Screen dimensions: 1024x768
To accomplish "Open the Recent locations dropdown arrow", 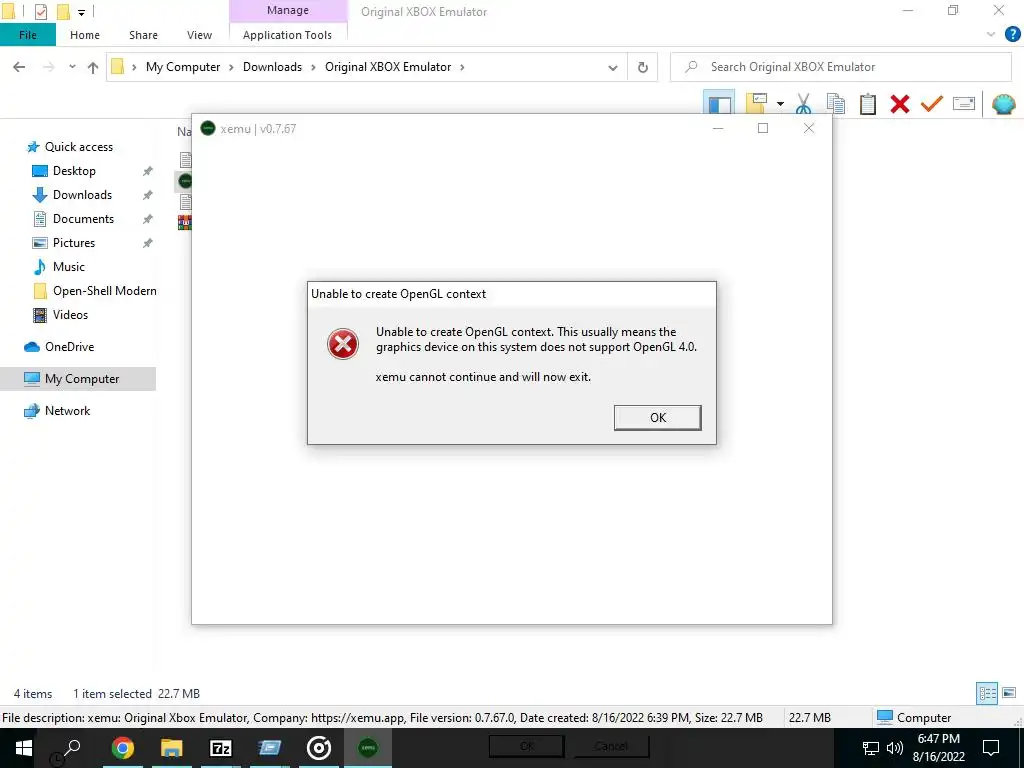I will tap(72, 67).
